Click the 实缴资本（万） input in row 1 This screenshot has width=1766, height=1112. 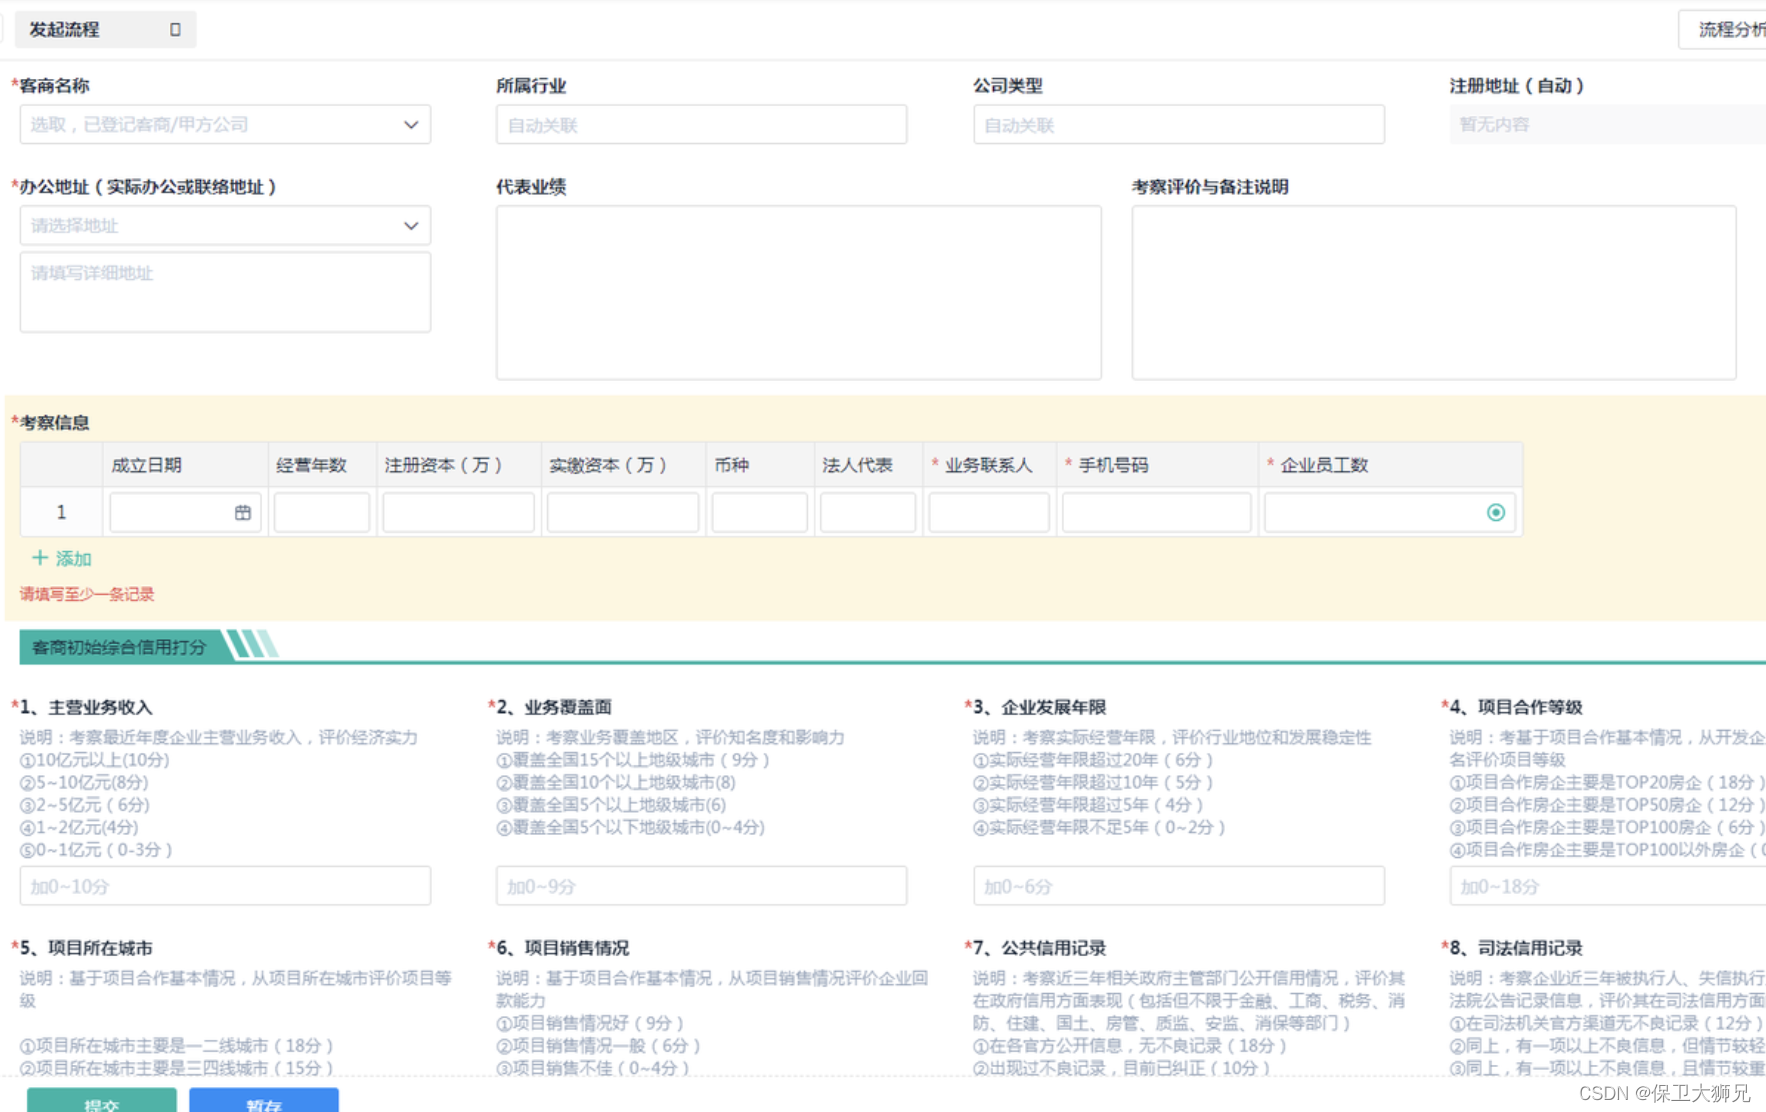(x=623, y=513)
